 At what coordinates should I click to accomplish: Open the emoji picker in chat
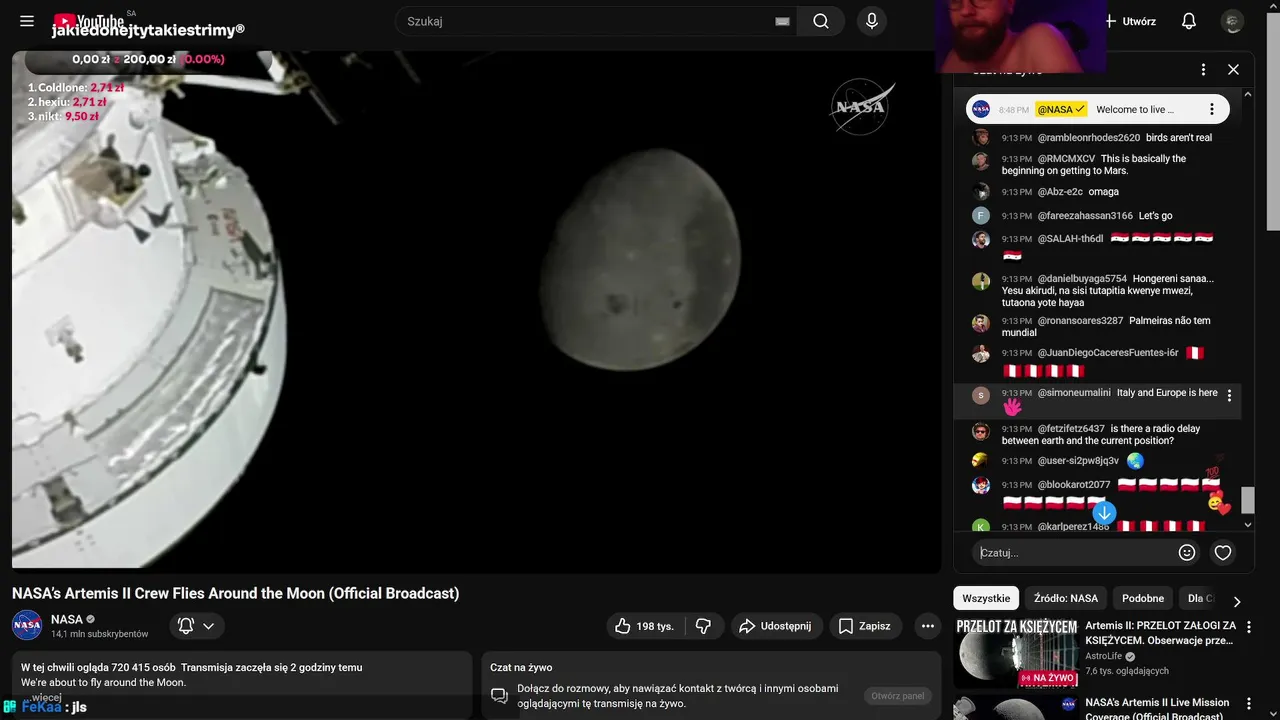(x=1187, y=552)
